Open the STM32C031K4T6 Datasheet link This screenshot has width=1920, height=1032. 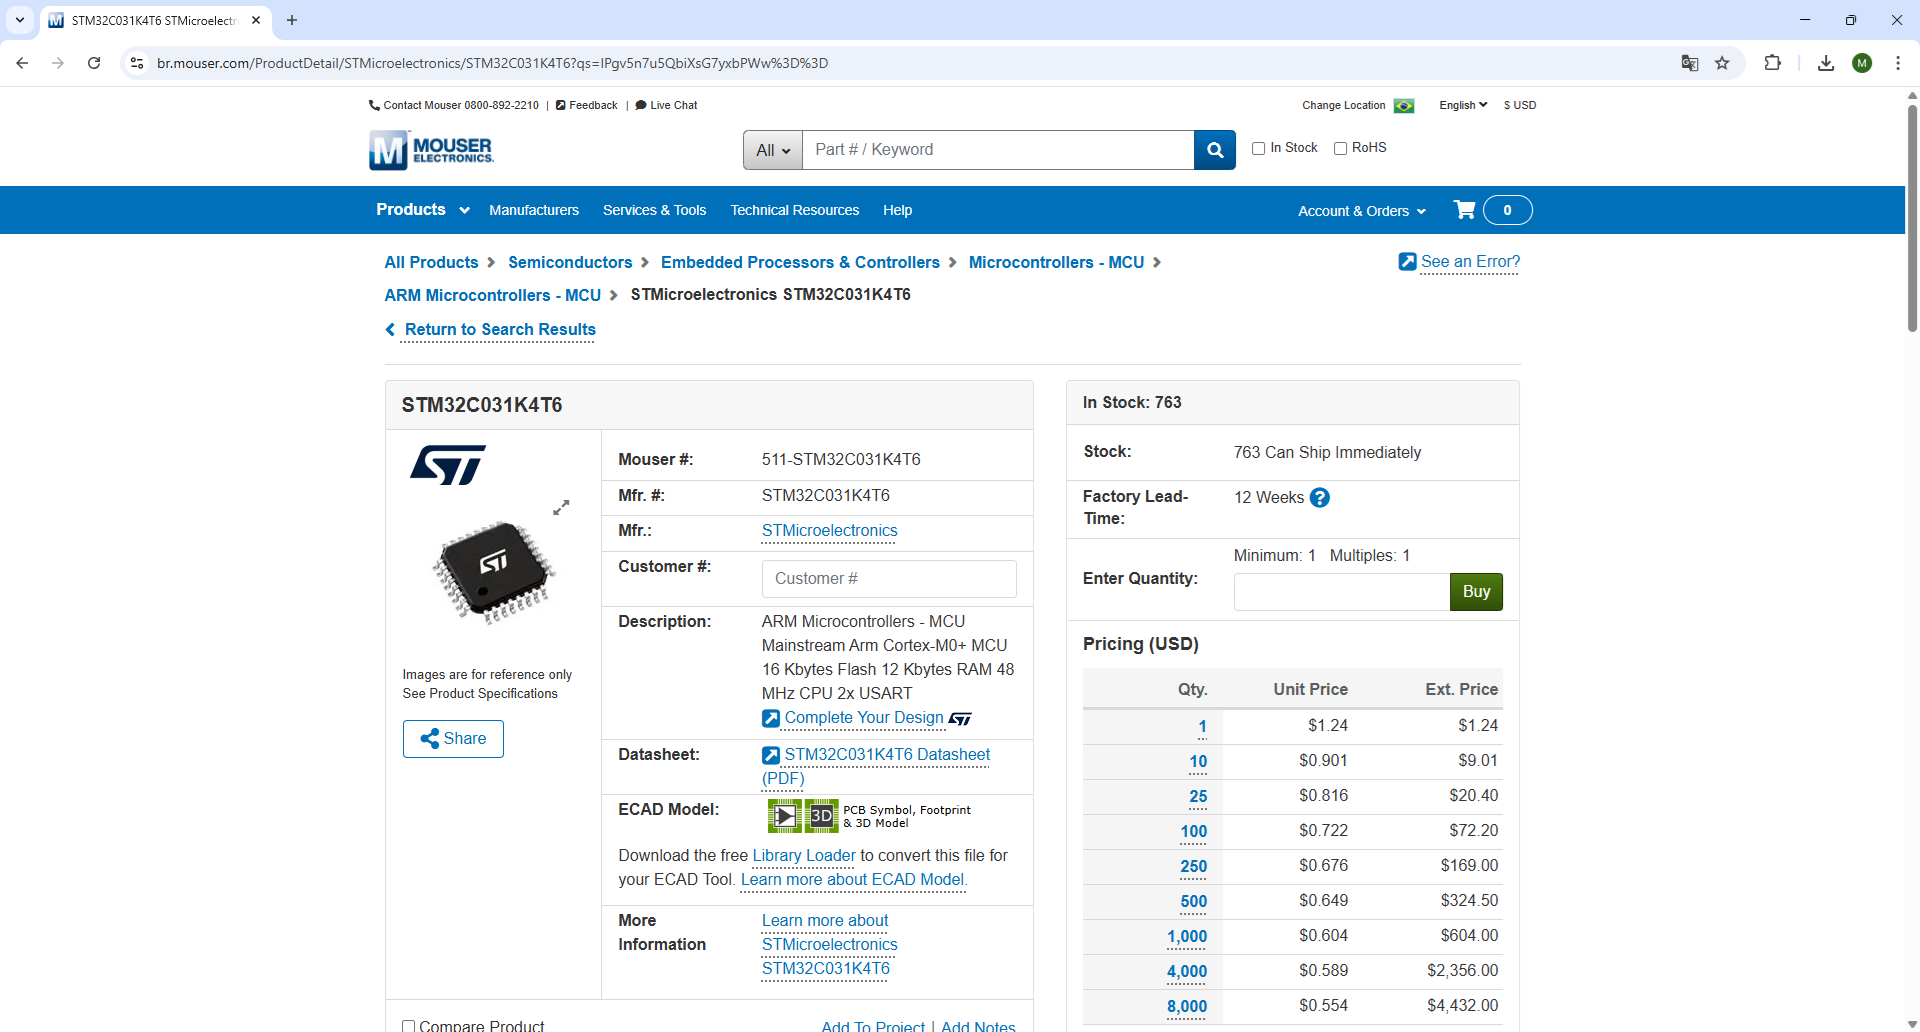[886, 755]
